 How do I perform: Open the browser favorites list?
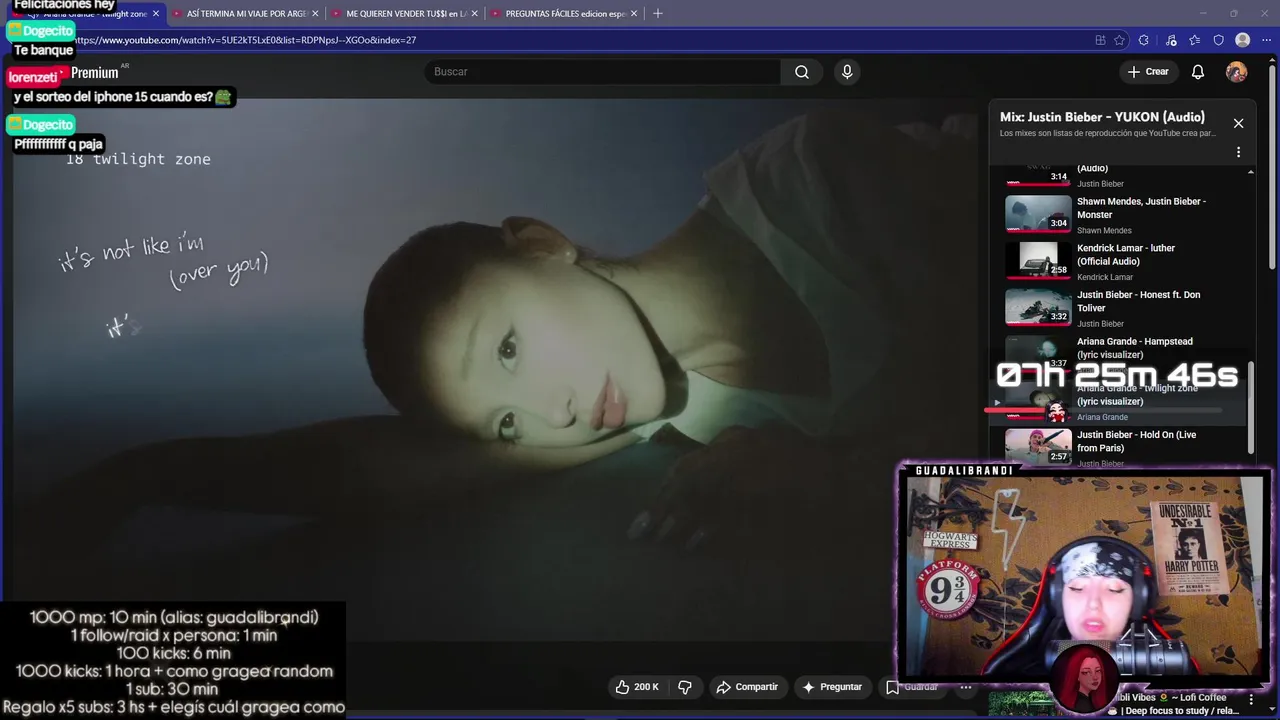click(1194, 40)
